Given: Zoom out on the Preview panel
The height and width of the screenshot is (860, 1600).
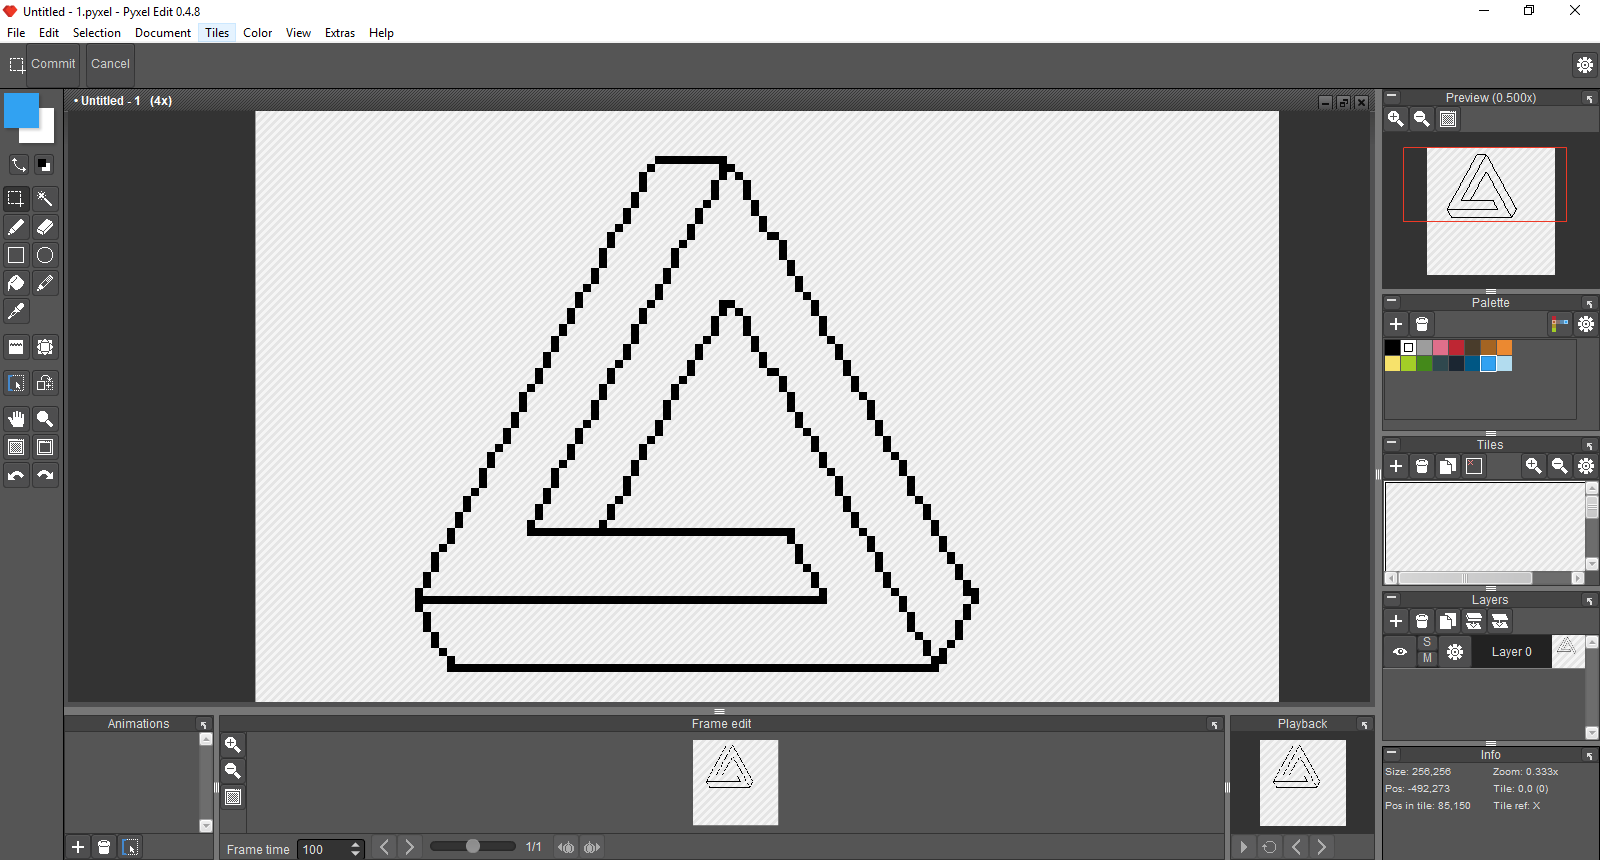Looking at the screenshot, I should pos(1422,119).
